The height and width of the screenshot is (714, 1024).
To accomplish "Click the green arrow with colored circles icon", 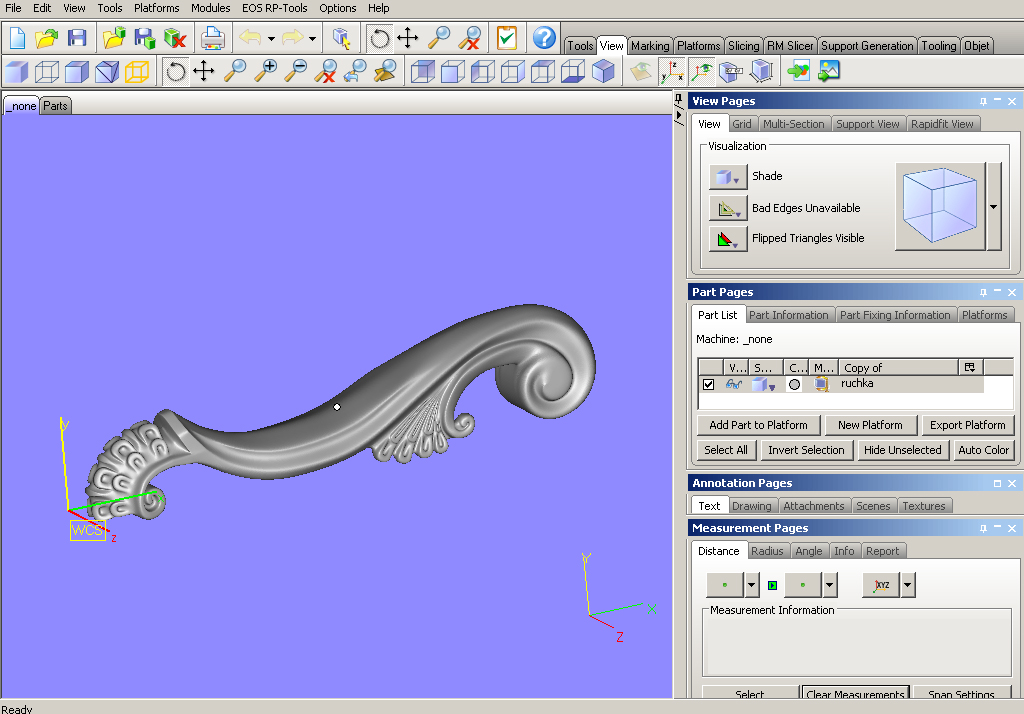I will (799, 71).
